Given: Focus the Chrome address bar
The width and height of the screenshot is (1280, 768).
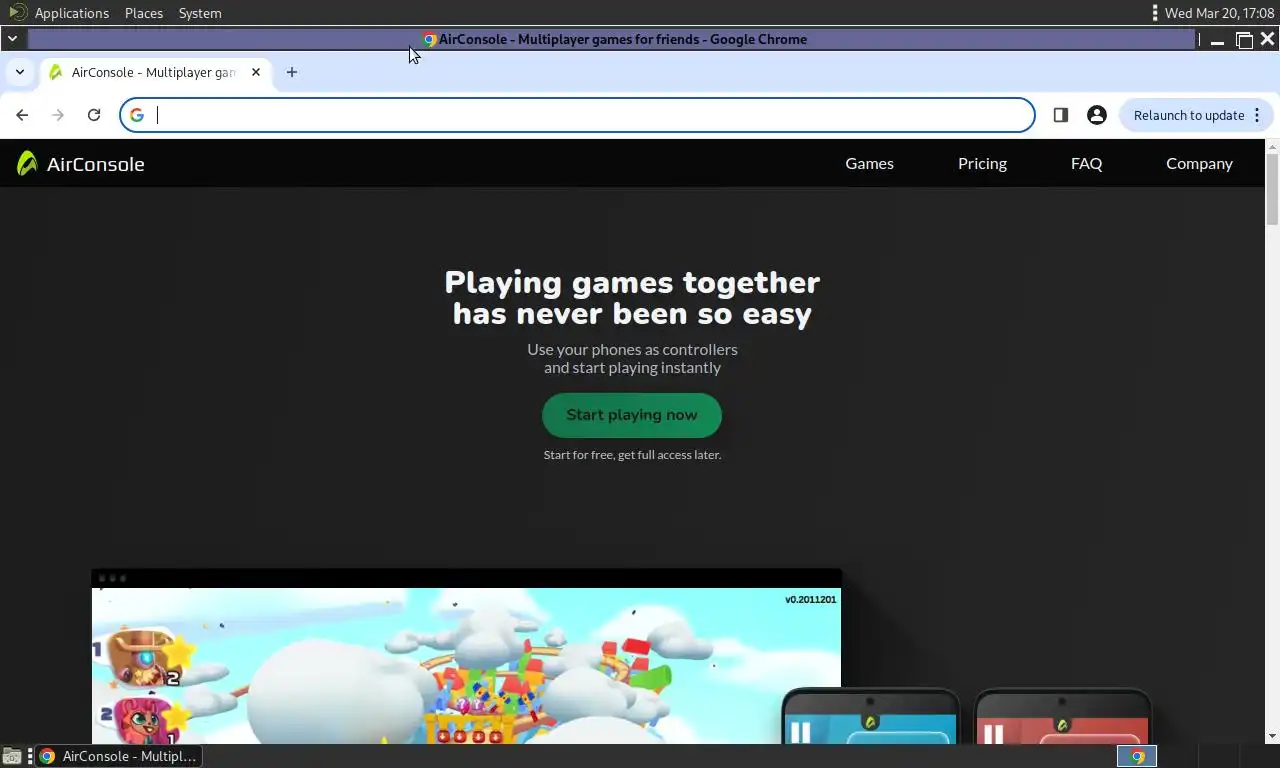Looking at the screenshot, I should (577, 115).
